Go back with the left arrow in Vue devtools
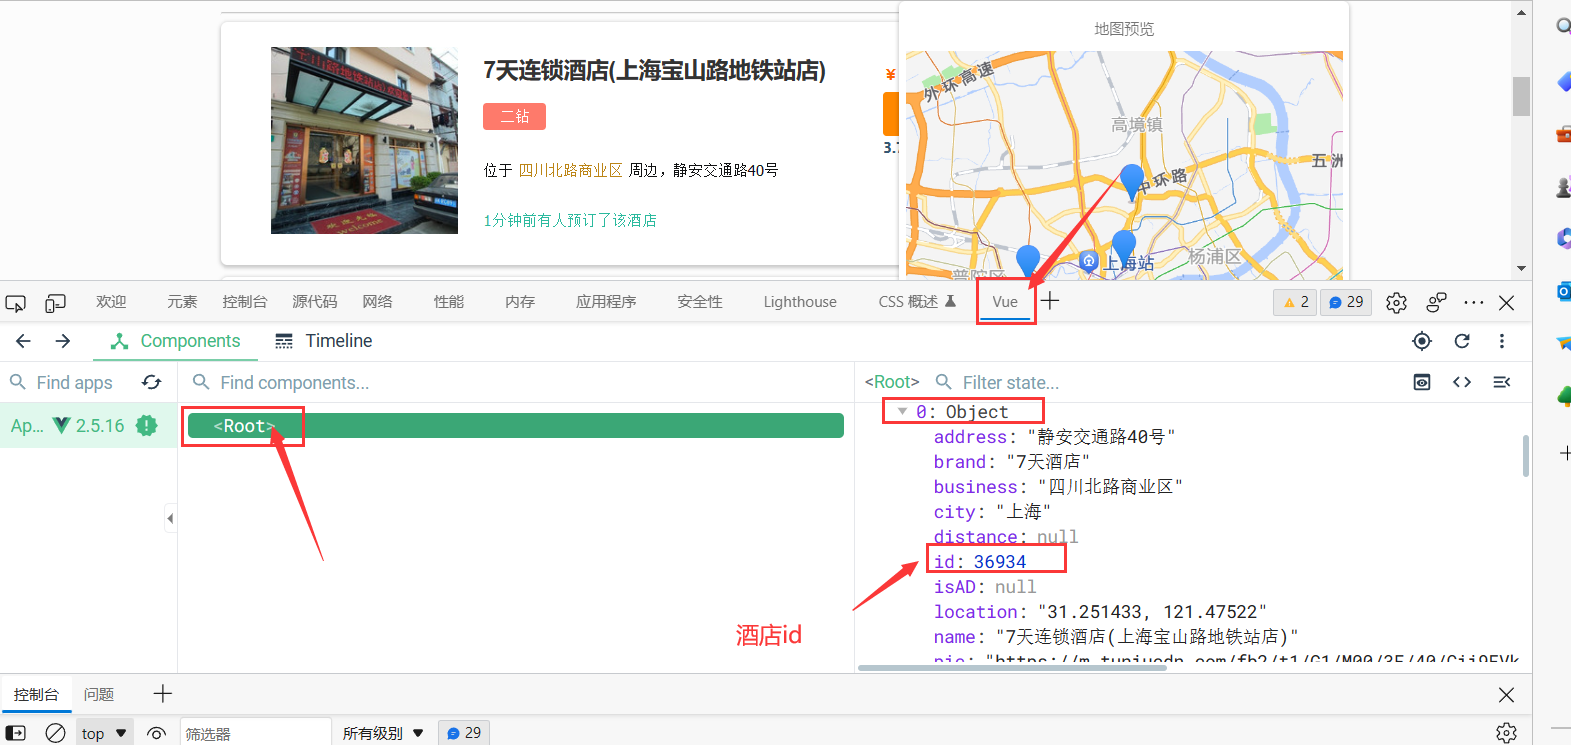Screen dimensions: 1571x745 click(x=23, y=341)
